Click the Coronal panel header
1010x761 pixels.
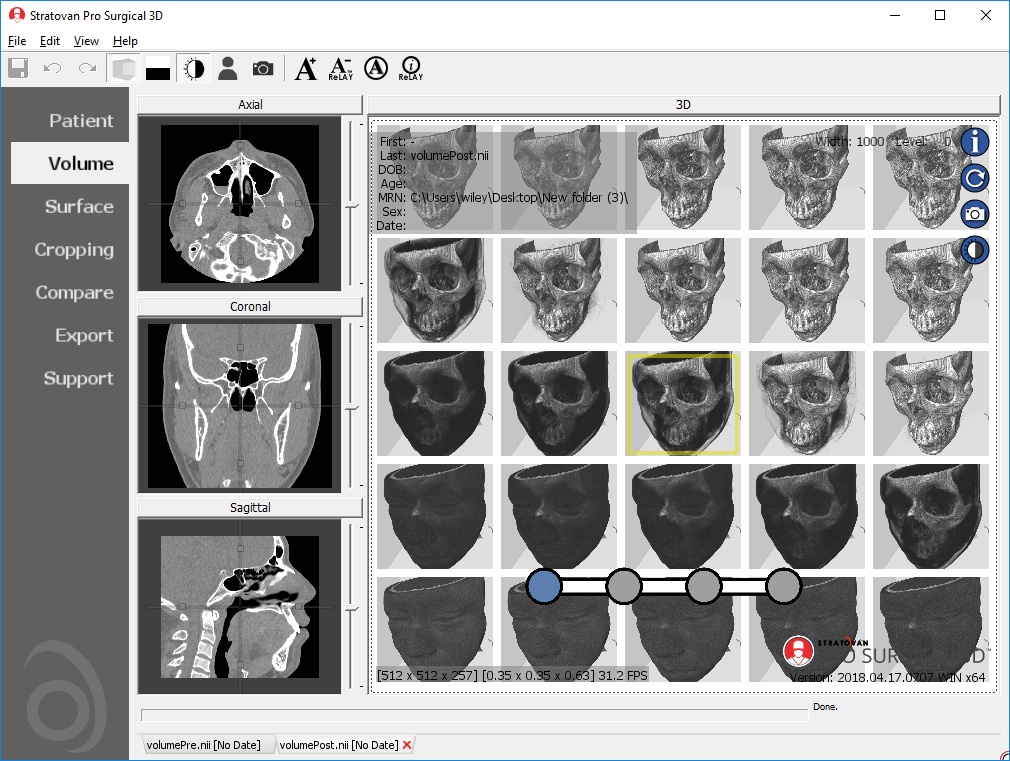point(250,307)
